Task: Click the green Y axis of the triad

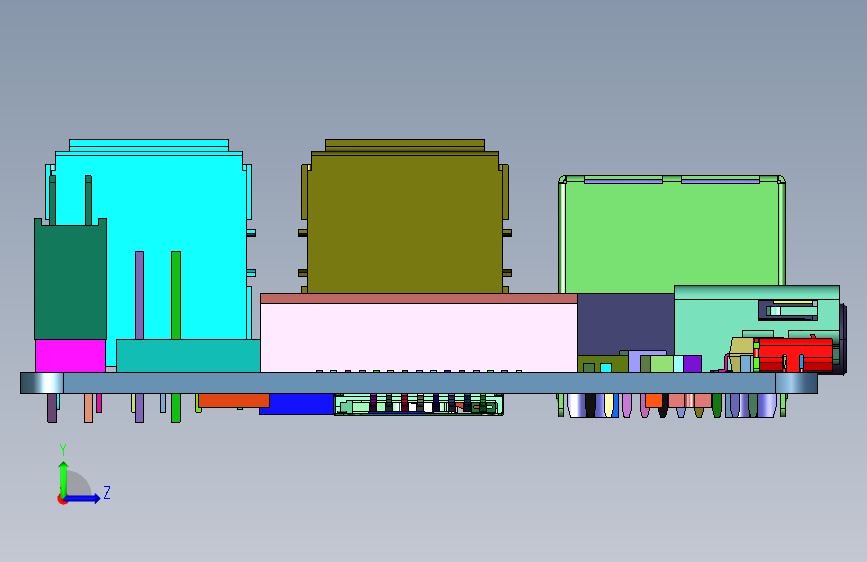Action: point(64,478)
